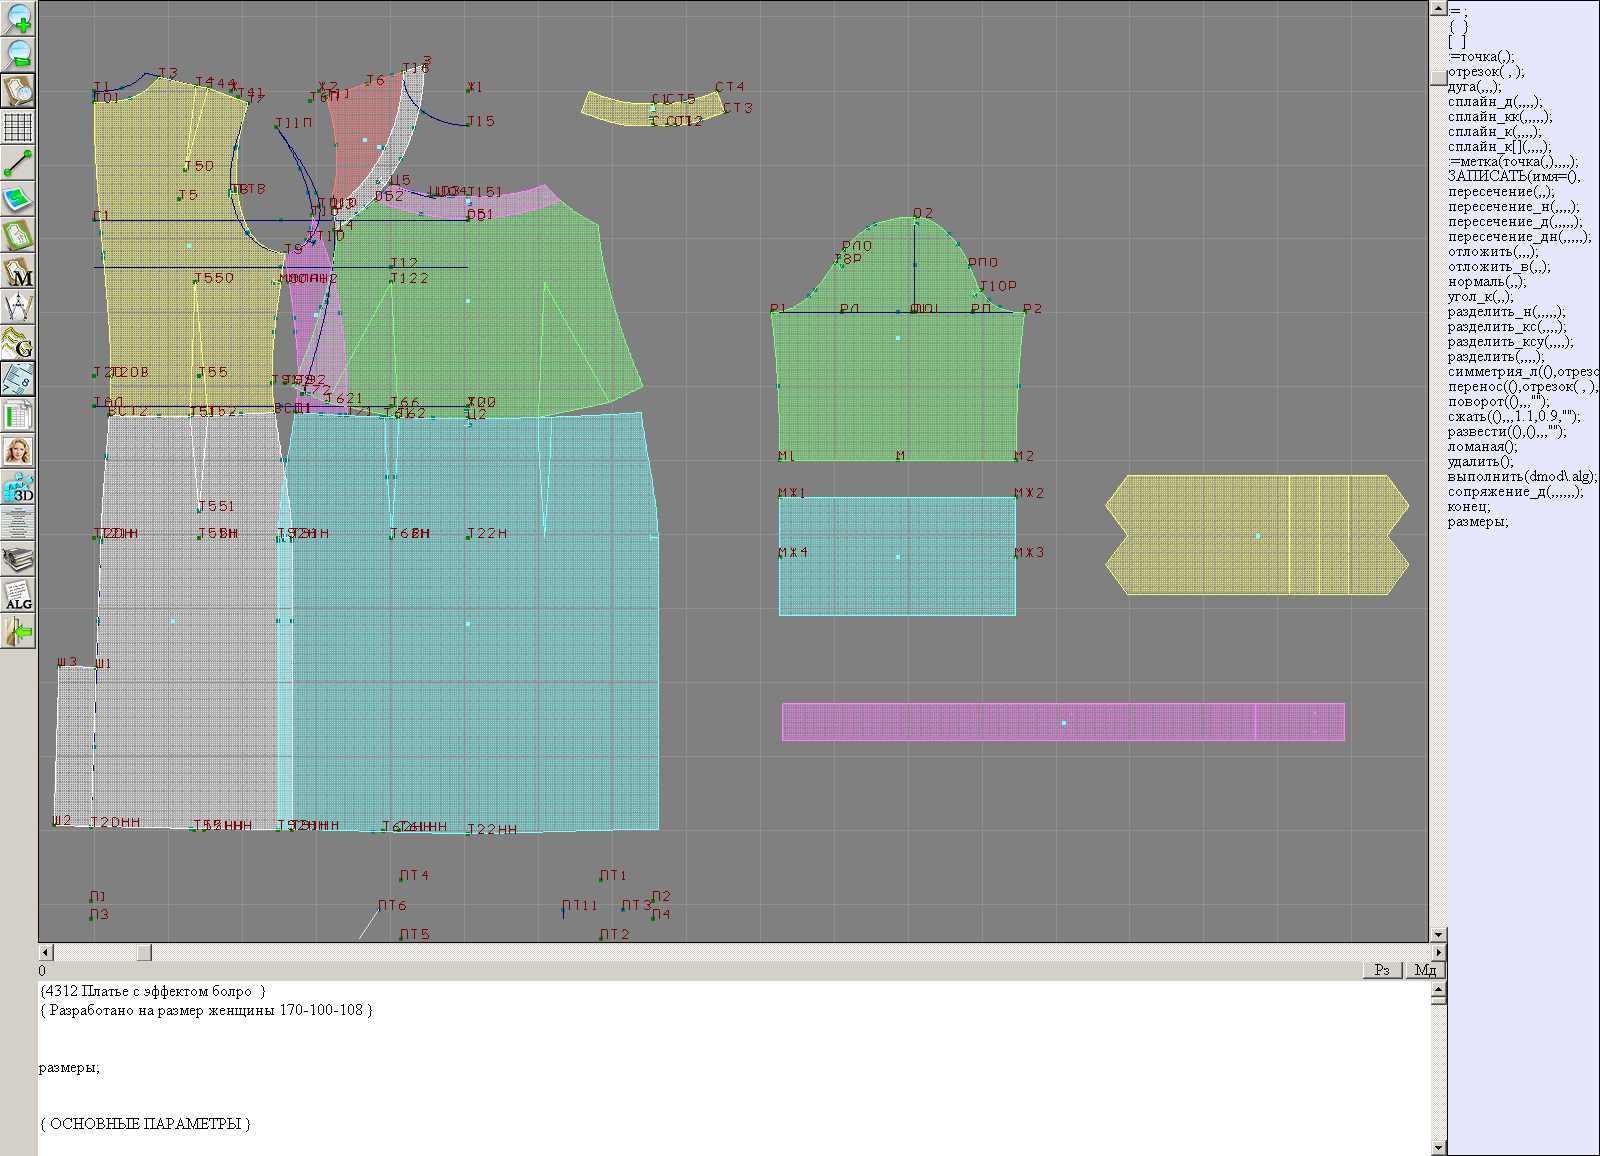Open the pattern with M icon
The height and width of the screenshot is (1156, 1600).
pos(18,271)
